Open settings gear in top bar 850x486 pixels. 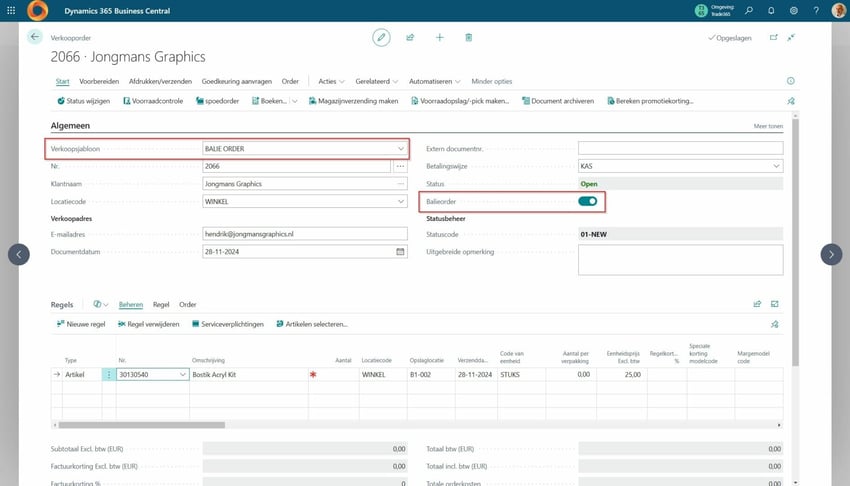(x=794, y=10)
